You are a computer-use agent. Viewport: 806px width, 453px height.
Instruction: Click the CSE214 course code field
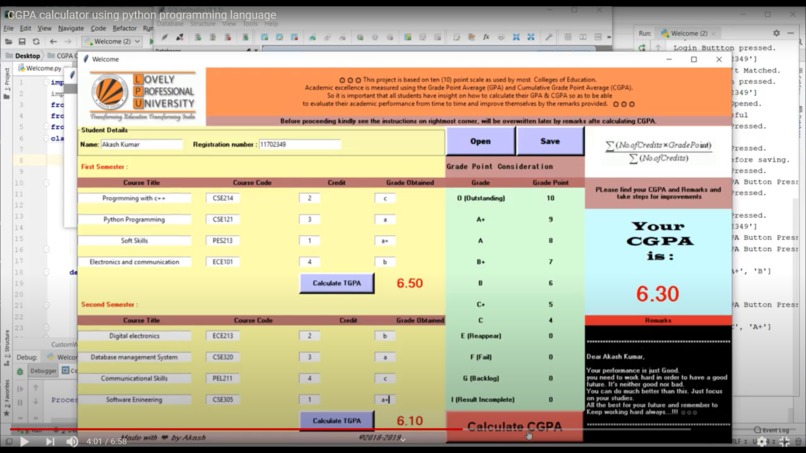pos(223,198)
